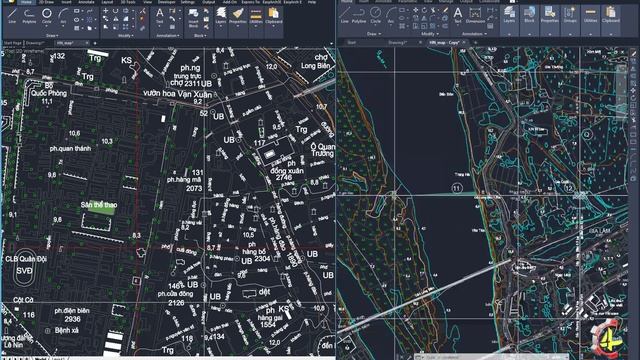Click 'vườn hoa Vạn Xuân' map label
This screenshot has height=360, width=640.
(178, 94)
